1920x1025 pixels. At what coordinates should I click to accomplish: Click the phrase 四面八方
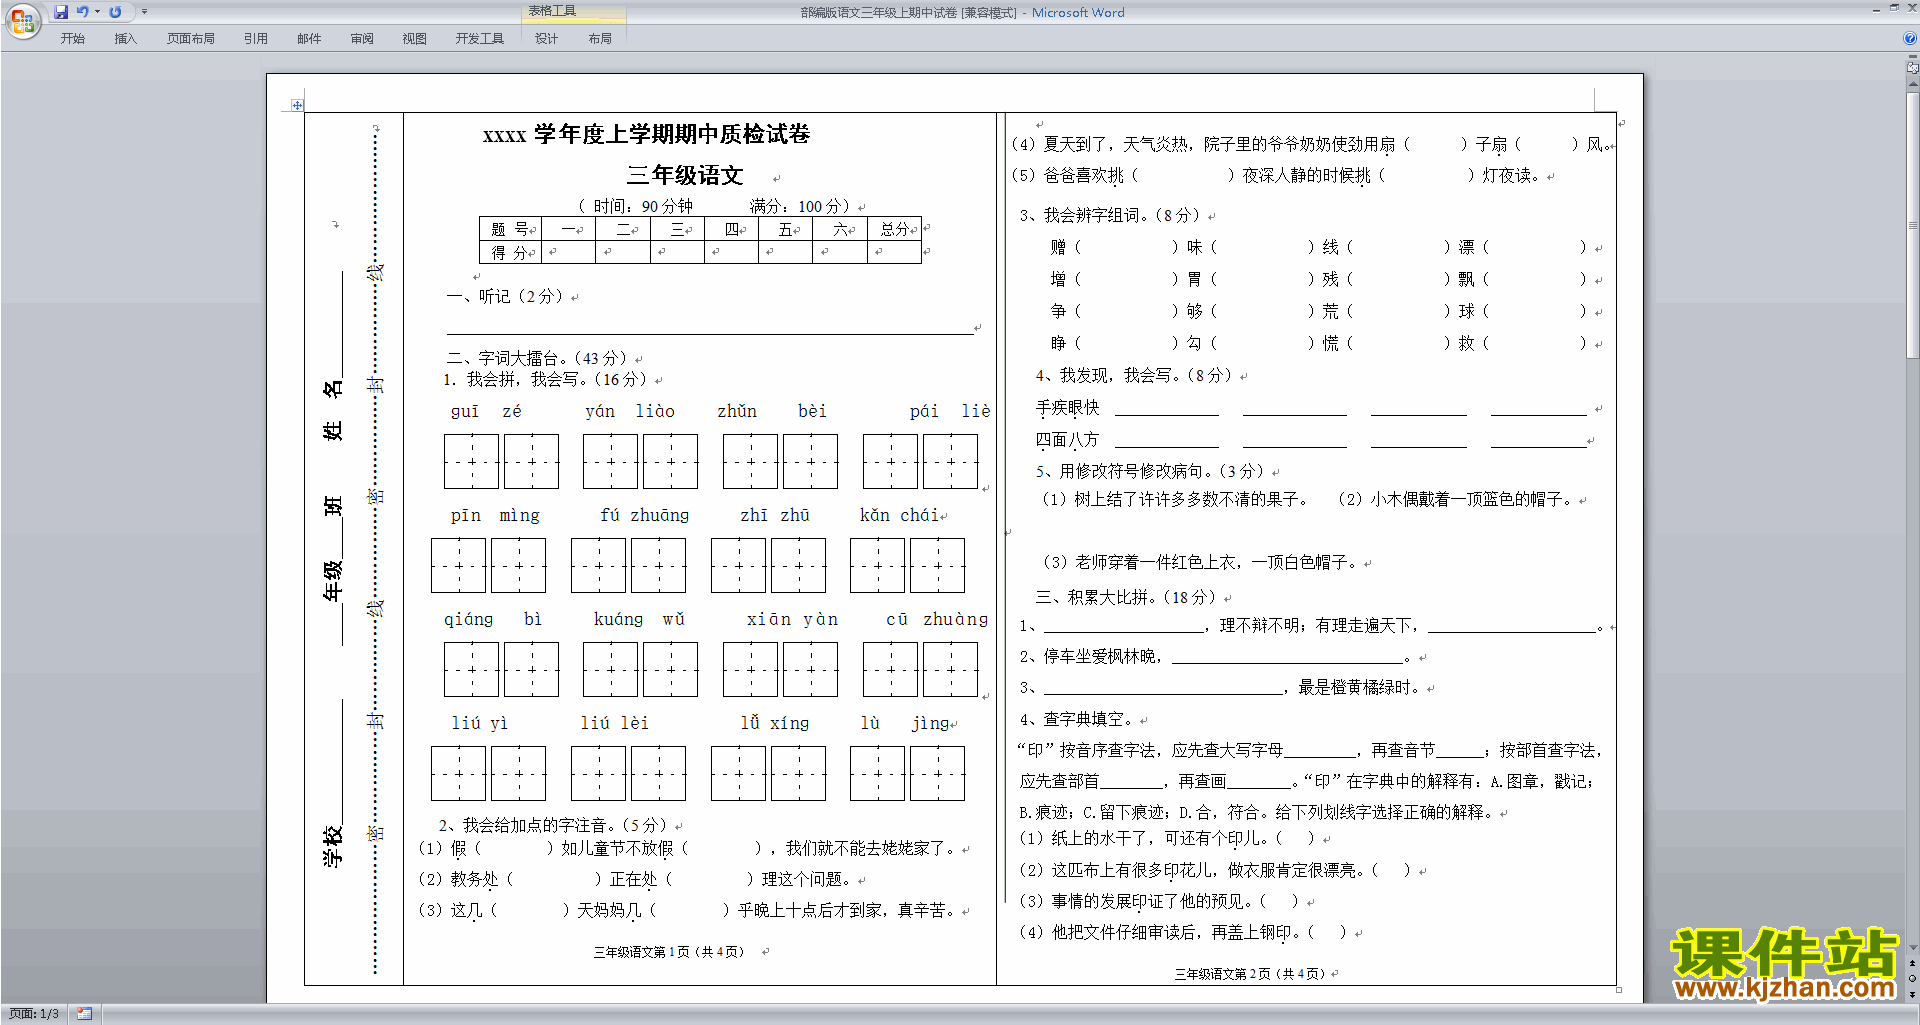pyautogui.click(x=1068, y=440)
